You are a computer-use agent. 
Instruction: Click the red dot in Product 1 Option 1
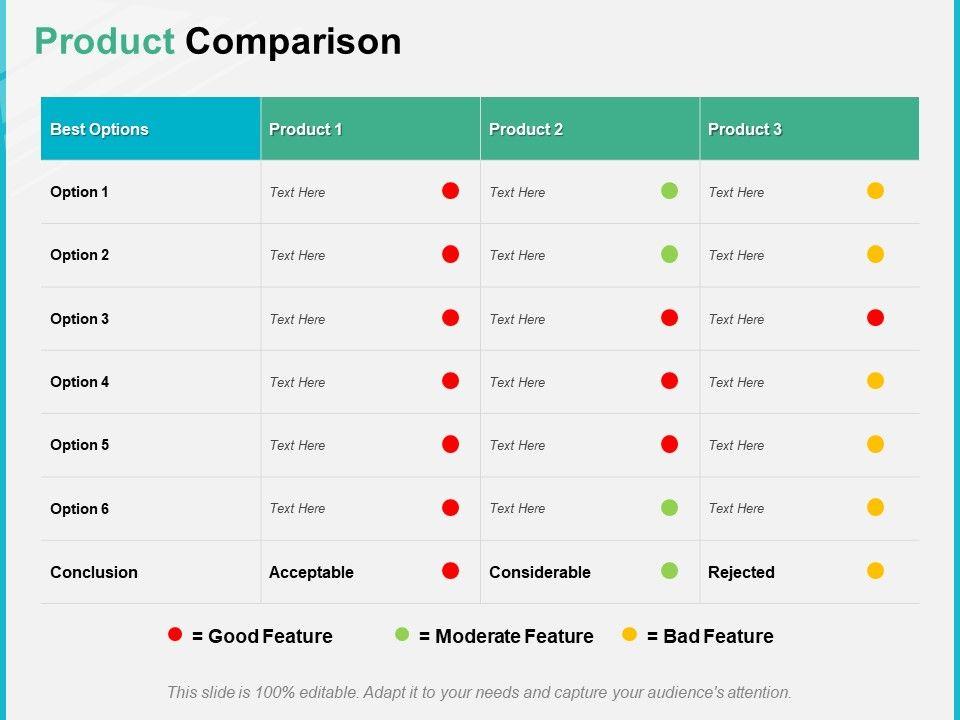[x=451, y=191]
